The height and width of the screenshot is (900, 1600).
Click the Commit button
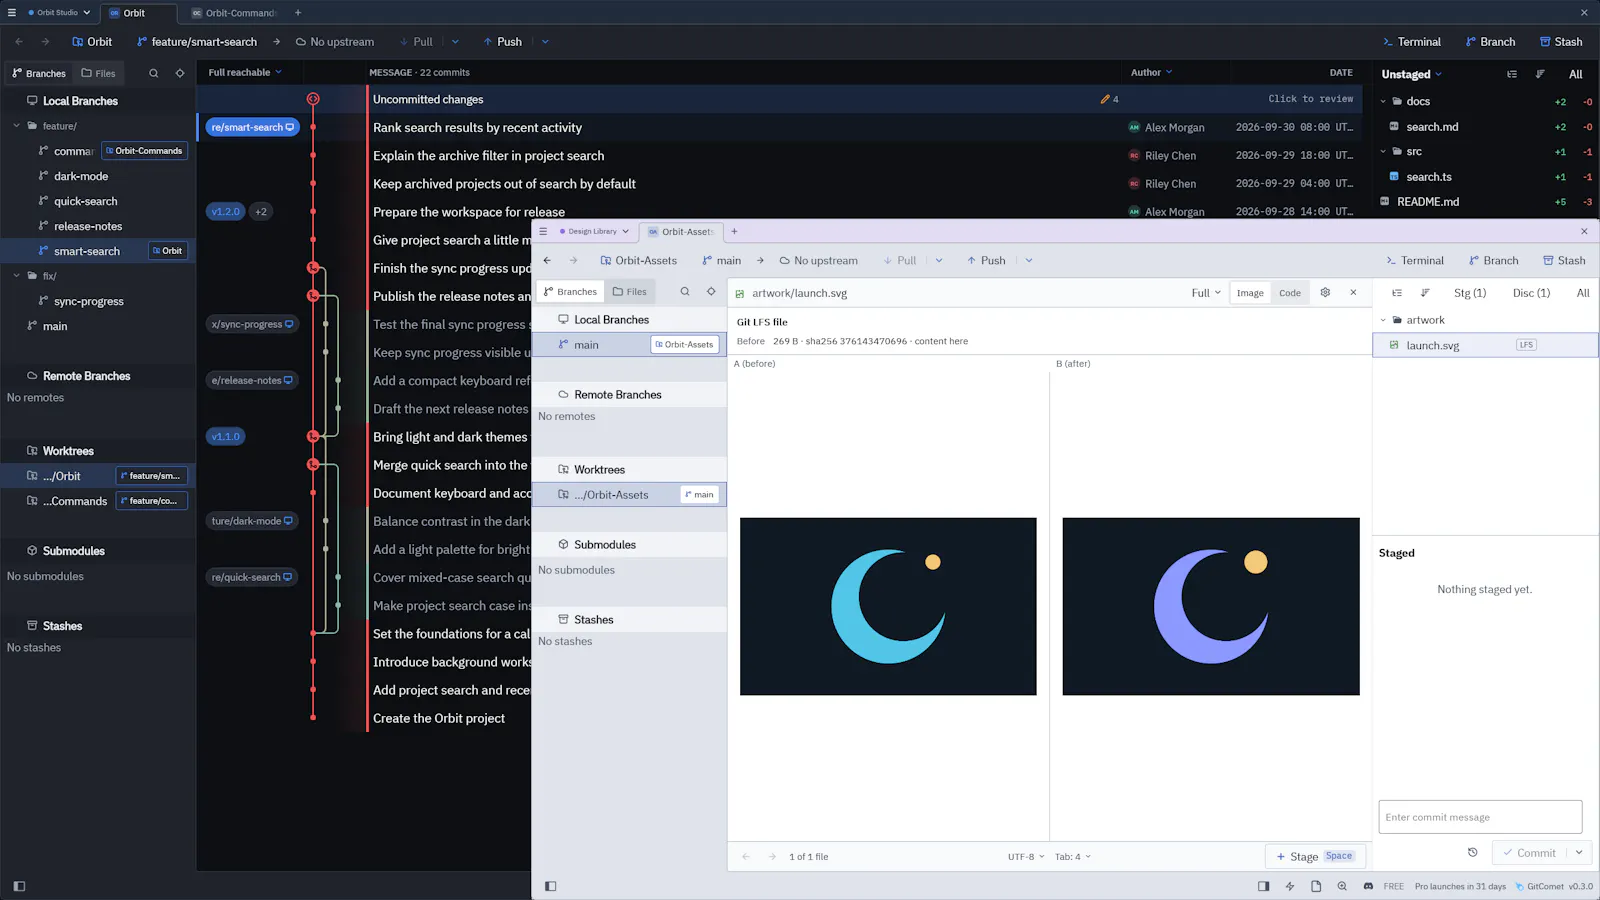1530,853
